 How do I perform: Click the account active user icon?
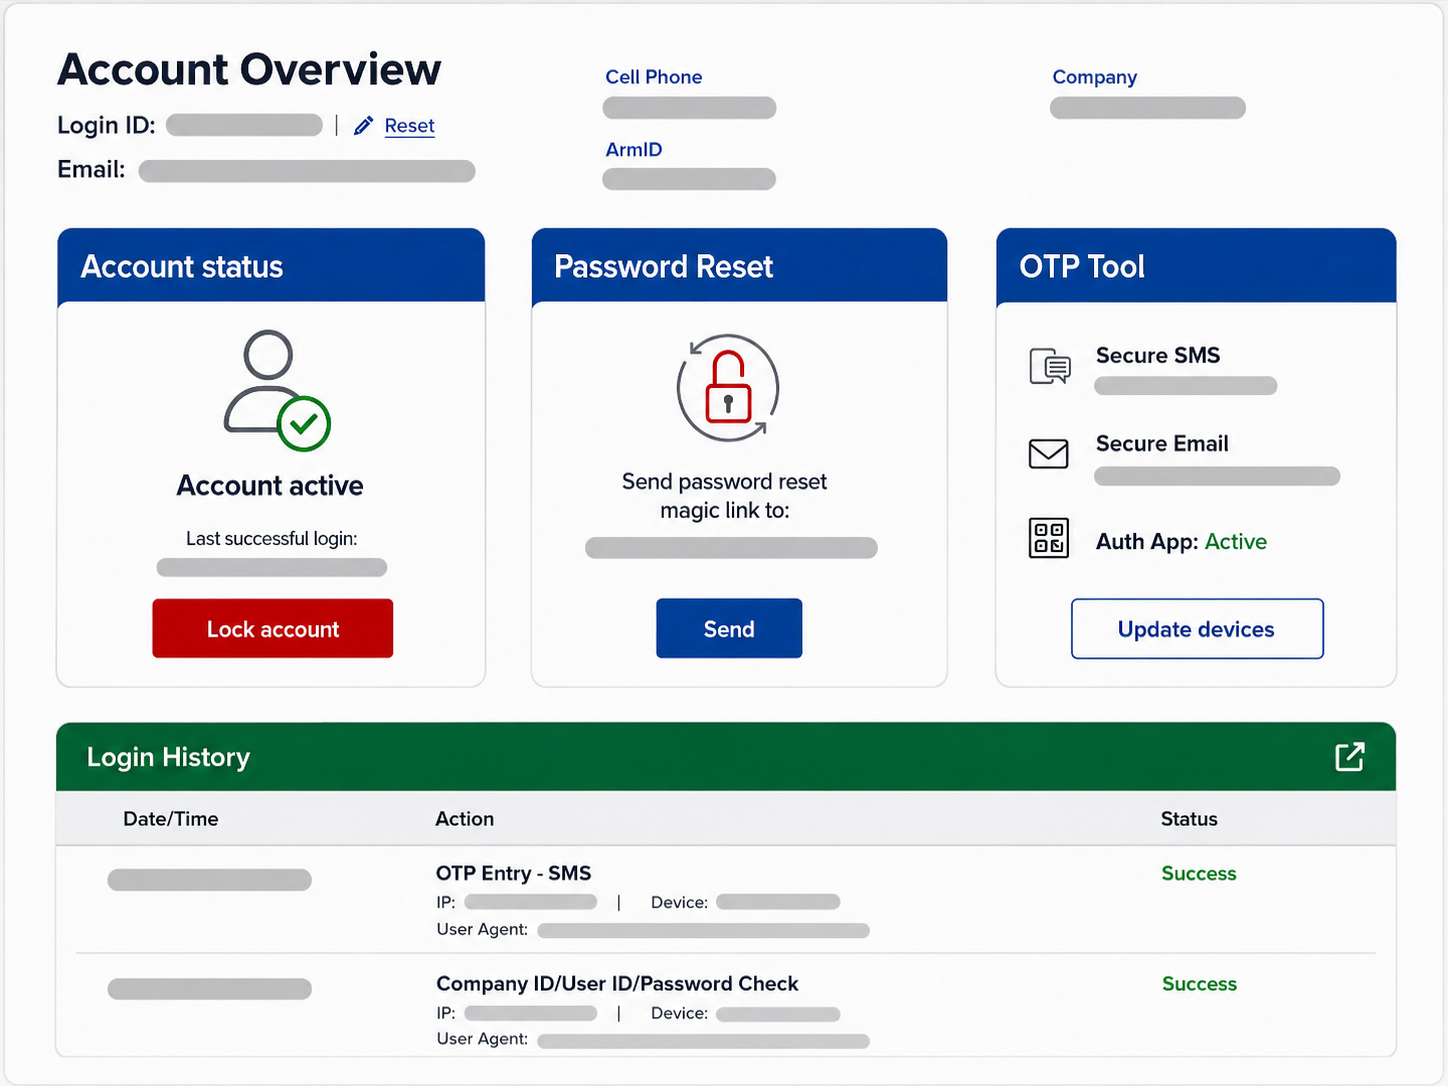coord(277,391)
